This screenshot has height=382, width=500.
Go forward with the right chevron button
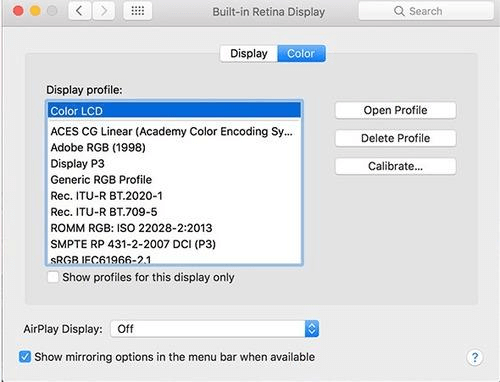[x=104, y=11]
